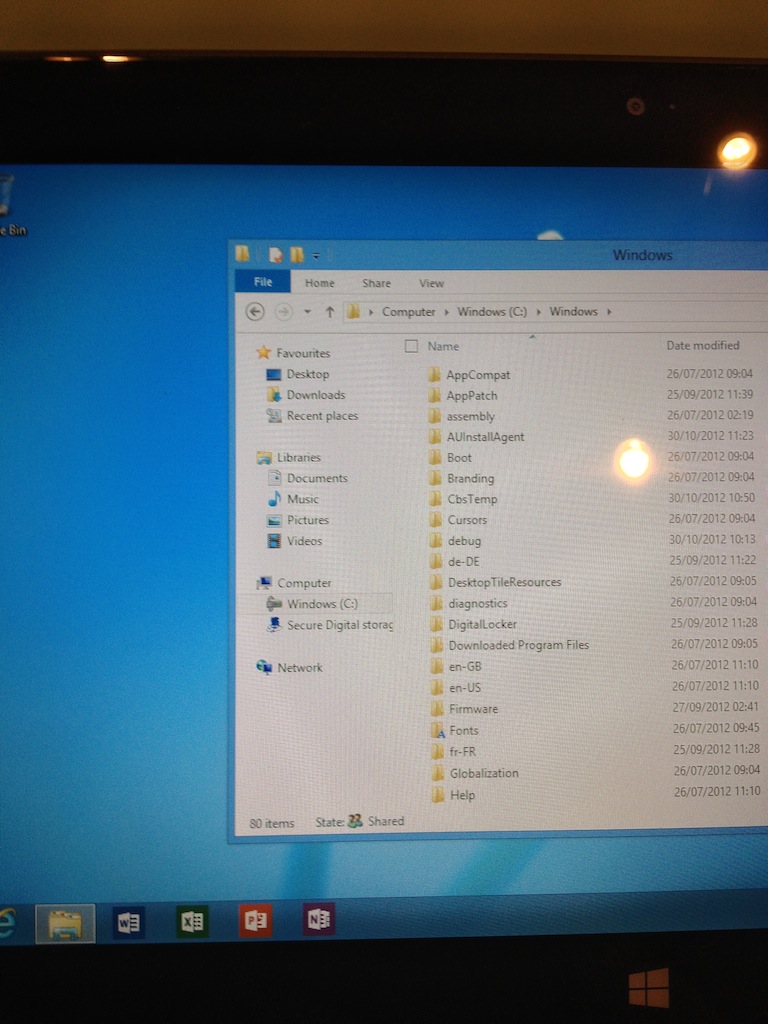Switch to the View ribbon tab
This screenshot has width=768, height=1024.
(x=431, y=283)
